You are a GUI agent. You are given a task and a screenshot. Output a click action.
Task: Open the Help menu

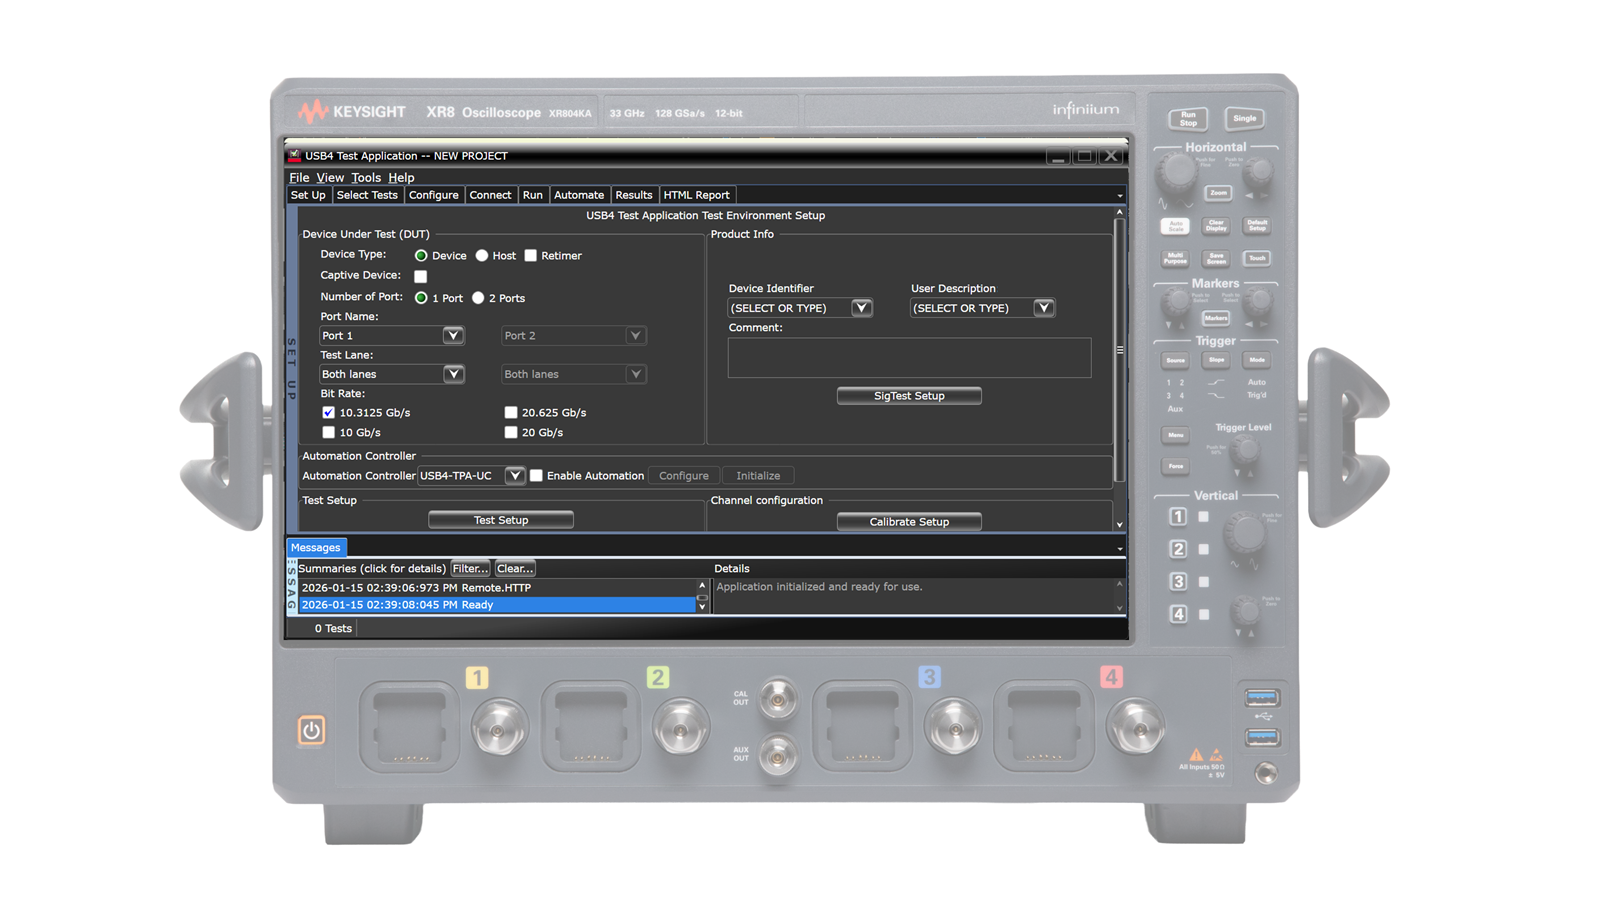pos(401,178)
